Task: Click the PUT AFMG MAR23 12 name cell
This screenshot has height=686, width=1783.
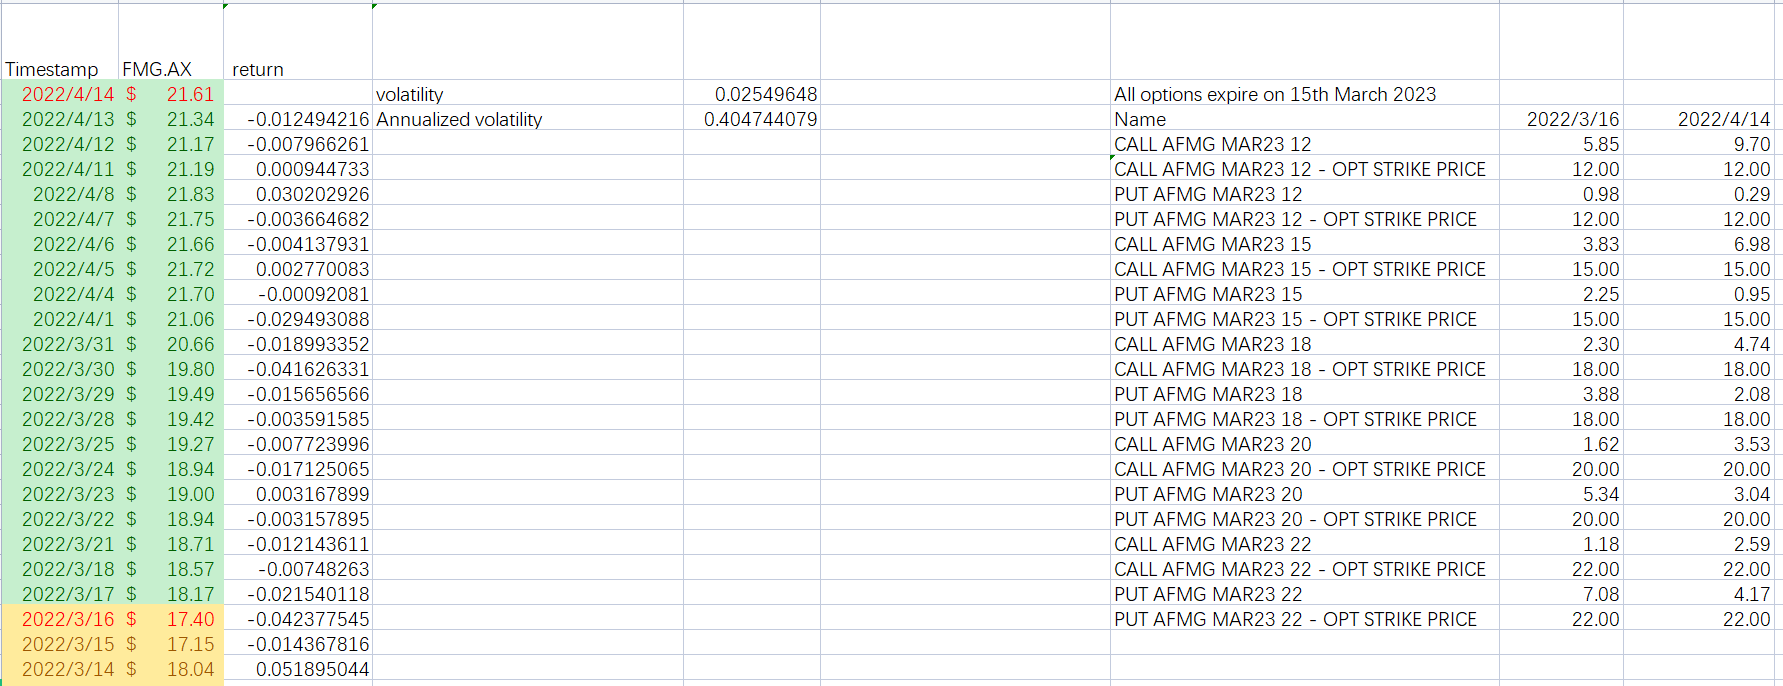Action: pos(1305,194)
